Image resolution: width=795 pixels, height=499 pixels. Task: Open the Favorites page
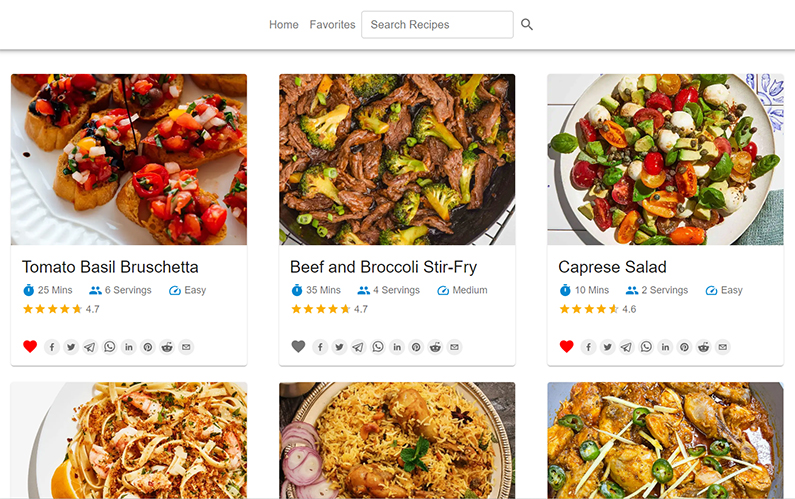coord(332,25)
